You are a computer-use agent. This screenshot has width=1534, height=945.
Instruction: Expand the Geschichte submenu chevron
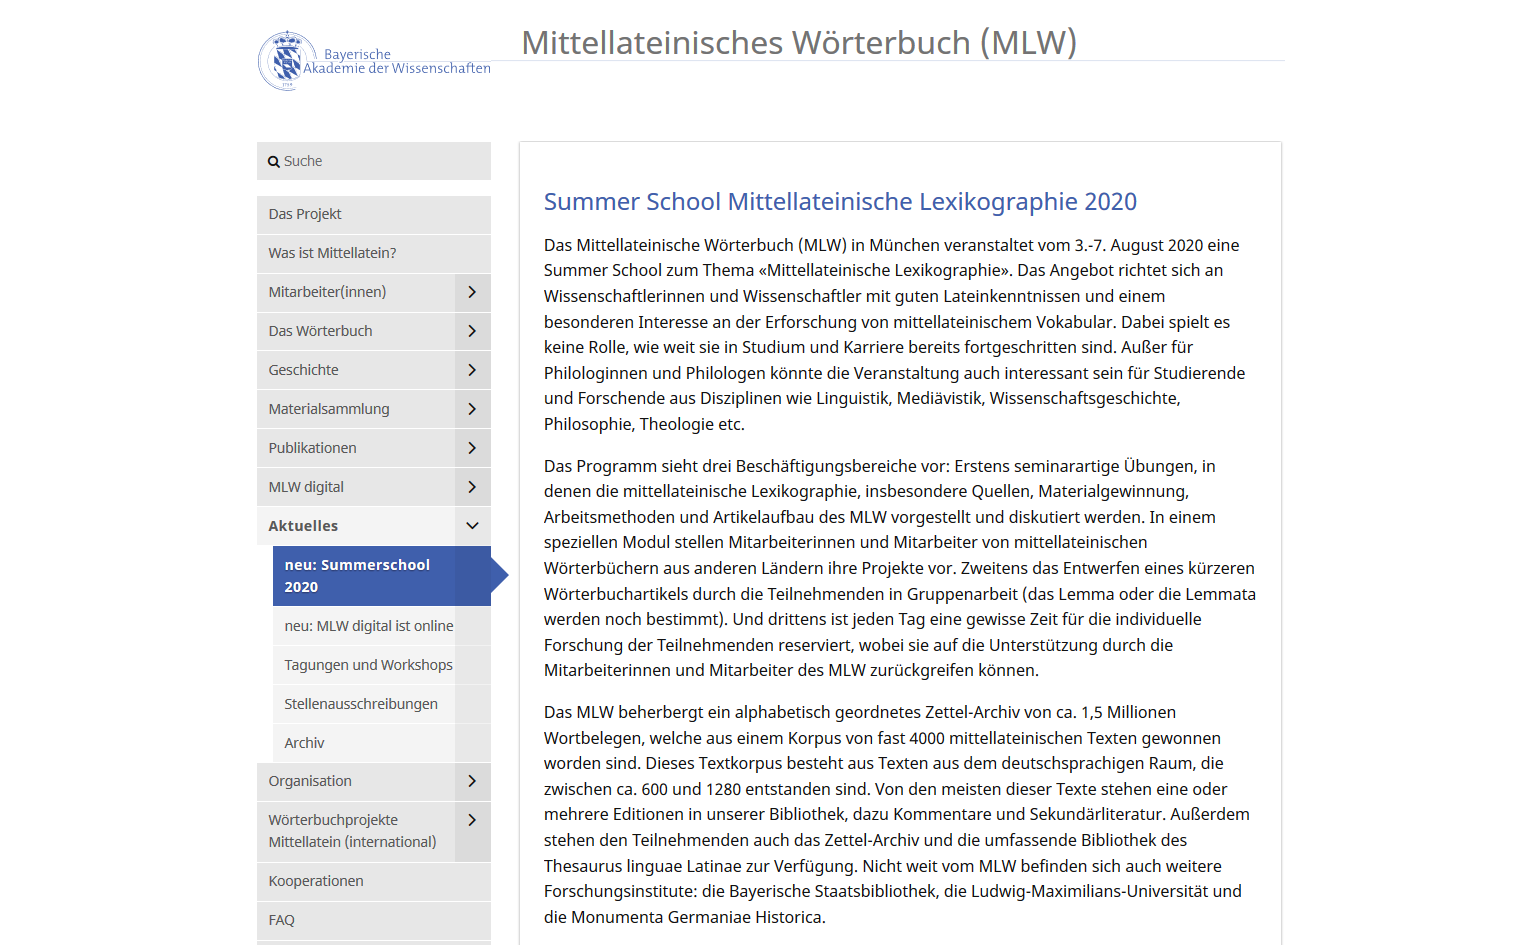point(473,370)
